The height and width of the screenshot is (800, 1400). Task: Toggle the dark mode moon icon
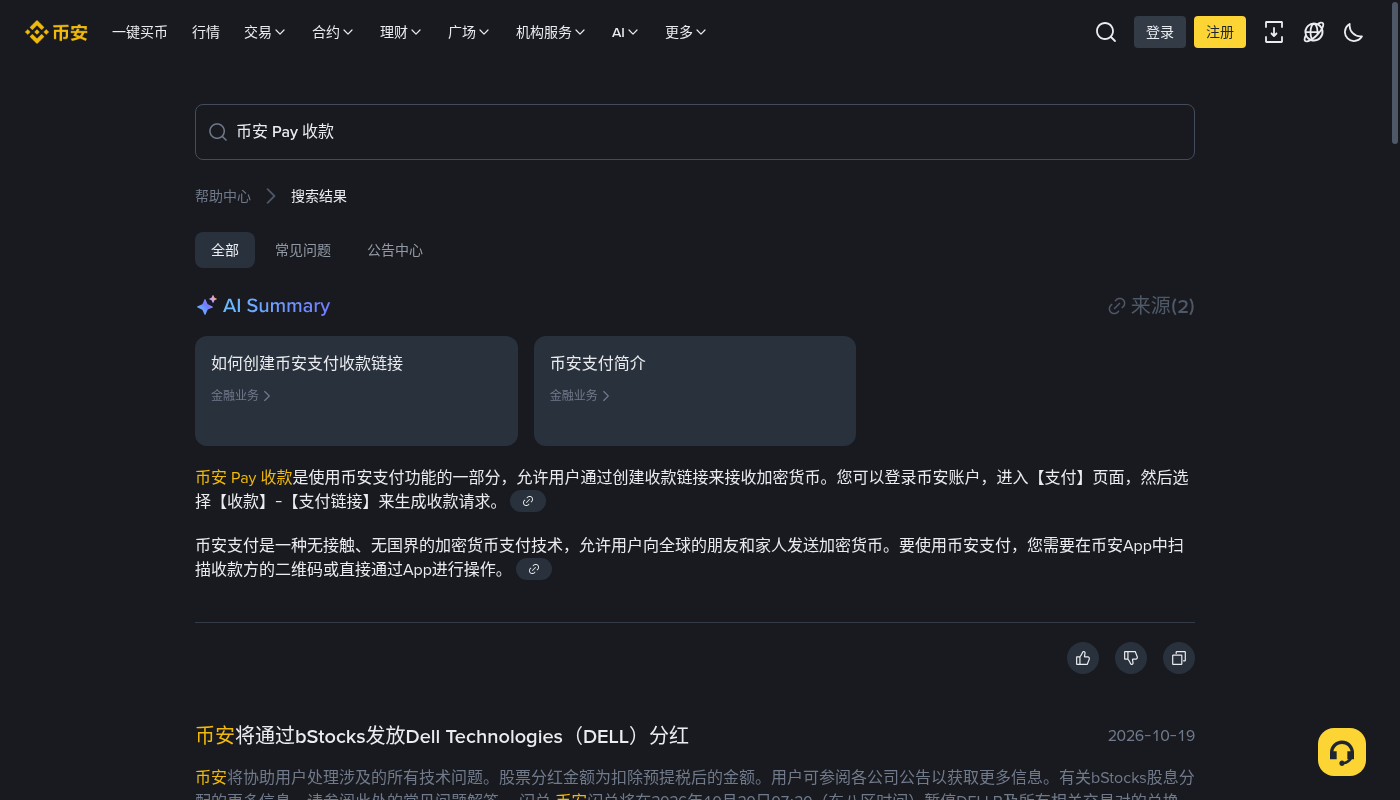coord(1354,32)
